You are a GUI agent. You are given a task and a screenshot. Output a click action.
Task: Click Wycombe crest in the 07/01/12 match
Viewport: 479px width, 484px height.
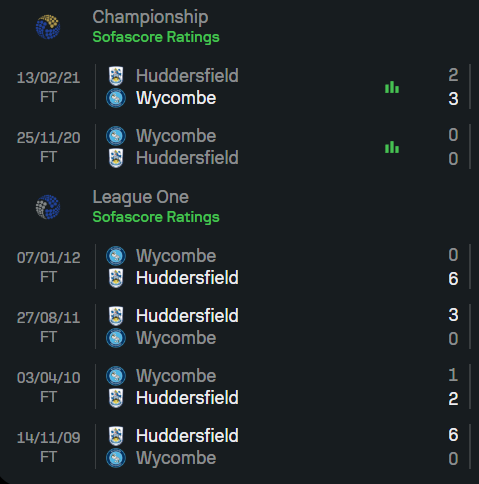coord(116,256)
